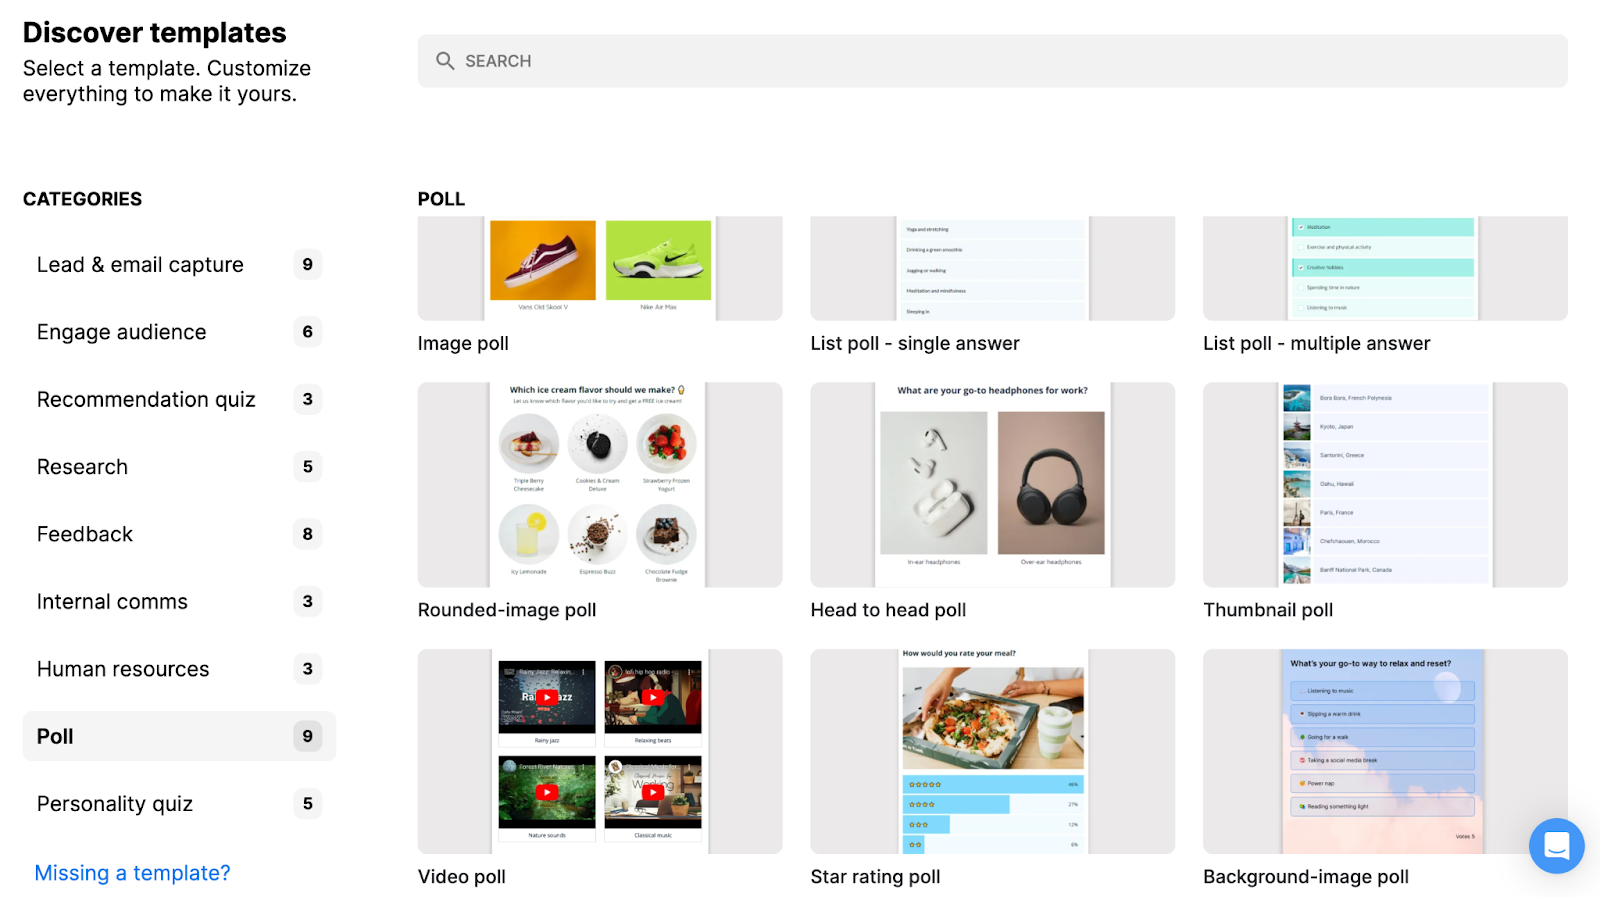Open the Human resources category
The width and height of the screenshot is (1600, 897).
point(122,668)
